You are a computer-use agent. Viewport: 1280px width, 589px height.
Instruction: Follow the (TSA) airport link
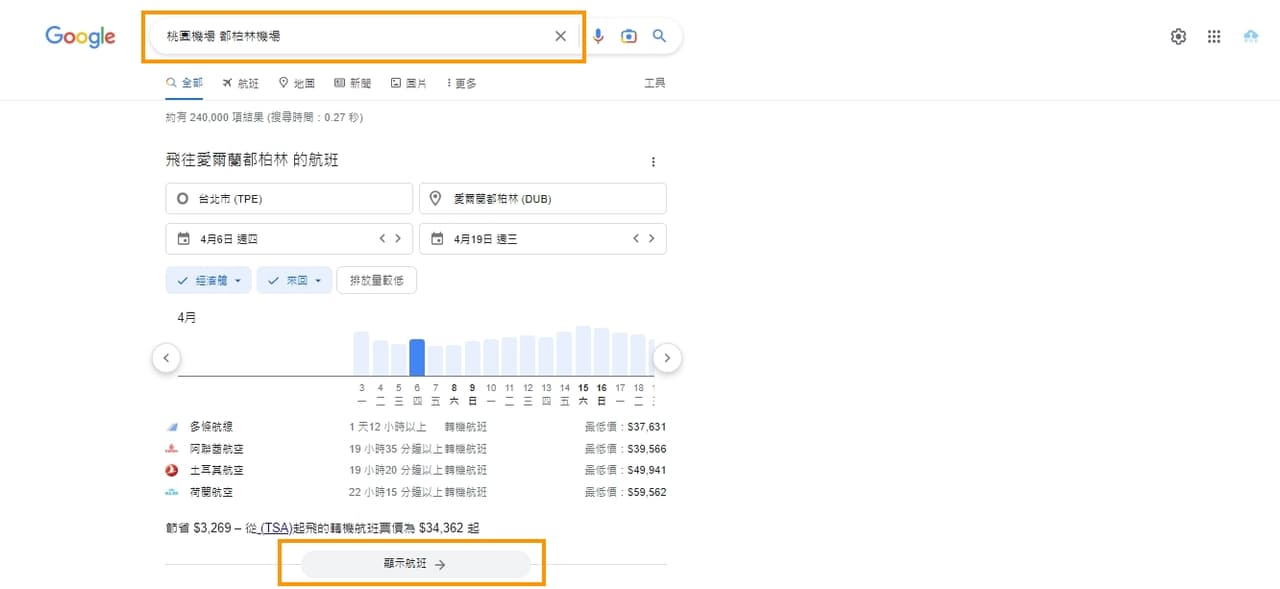point(274,527)
